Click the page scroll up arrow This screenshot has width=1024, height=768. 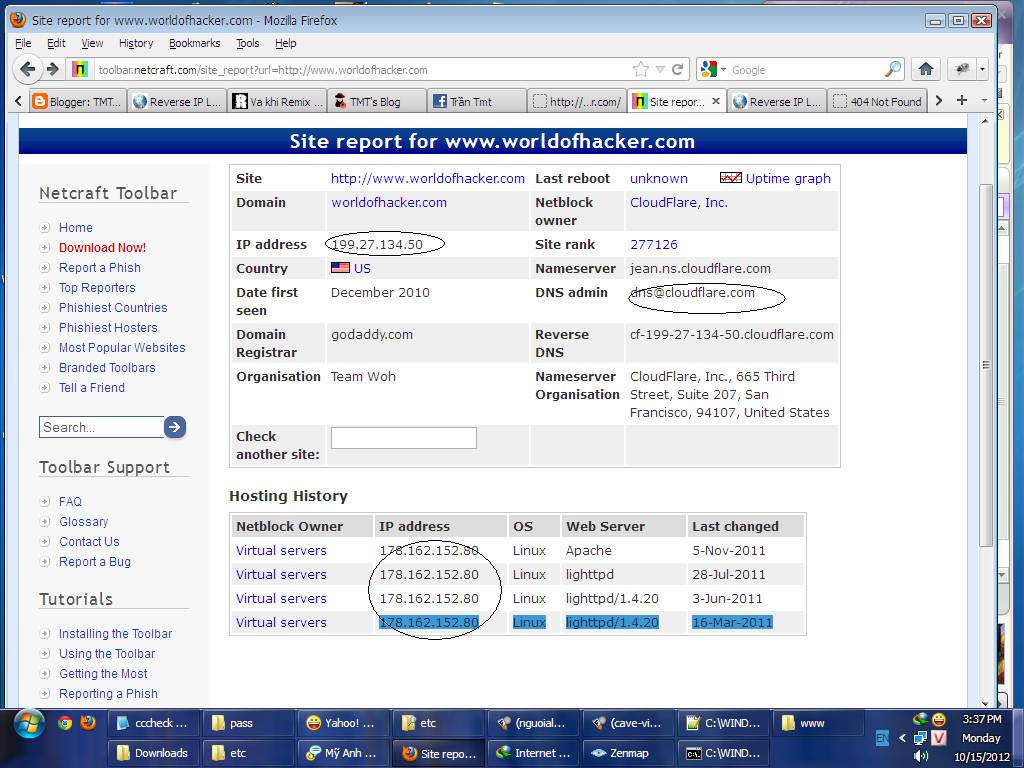[x=986, y=122]
